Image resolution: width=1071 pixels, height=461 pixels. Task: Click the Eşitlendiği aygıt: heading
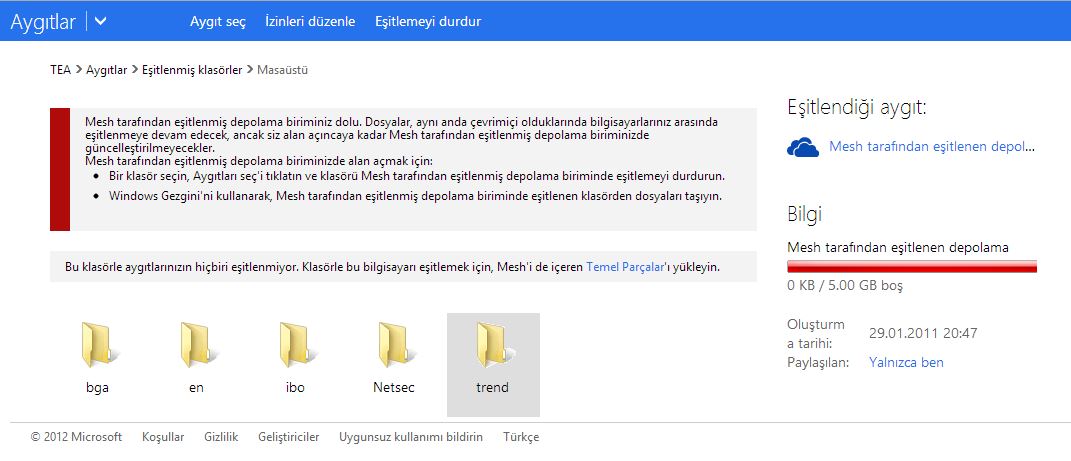(x=857, y=108)
